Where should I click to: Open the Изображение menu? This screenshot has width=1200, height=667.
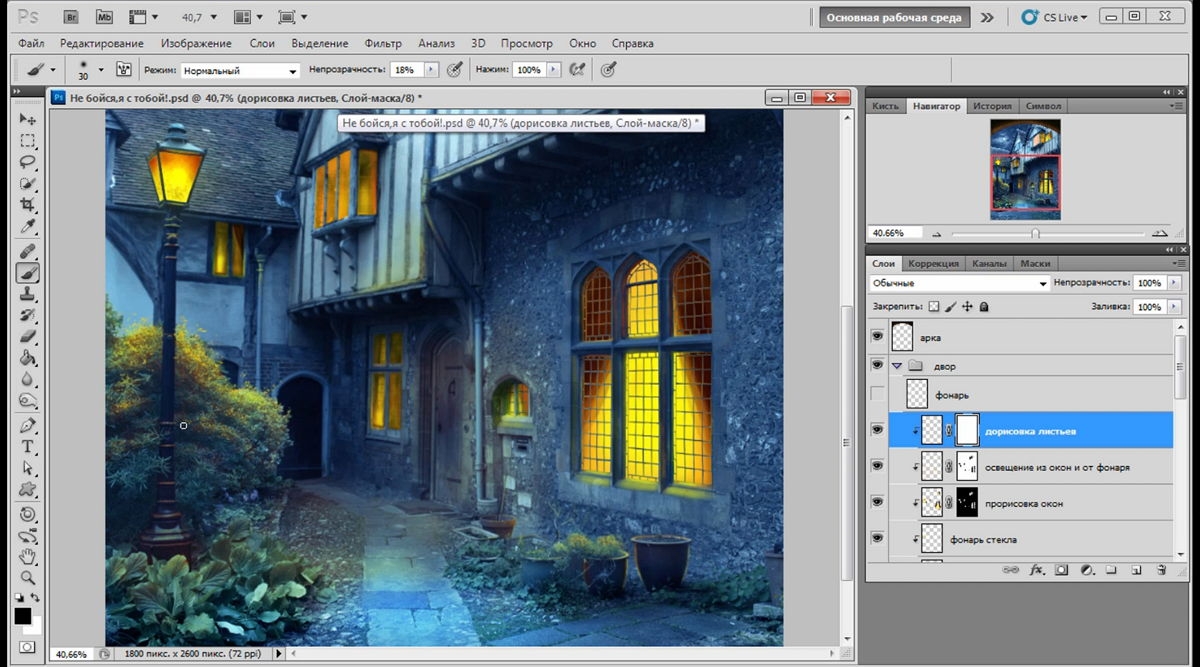196,44
